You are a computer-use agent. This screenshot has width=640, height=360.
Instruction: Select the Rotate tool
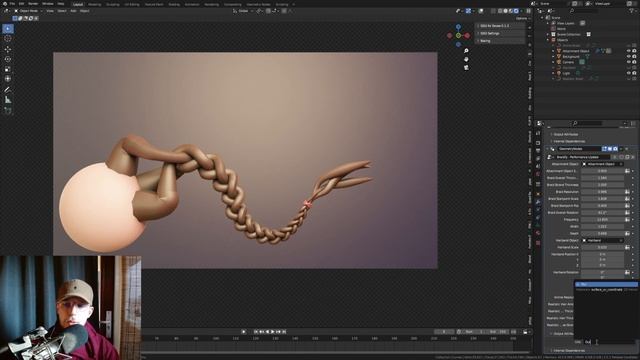(8, 59)
